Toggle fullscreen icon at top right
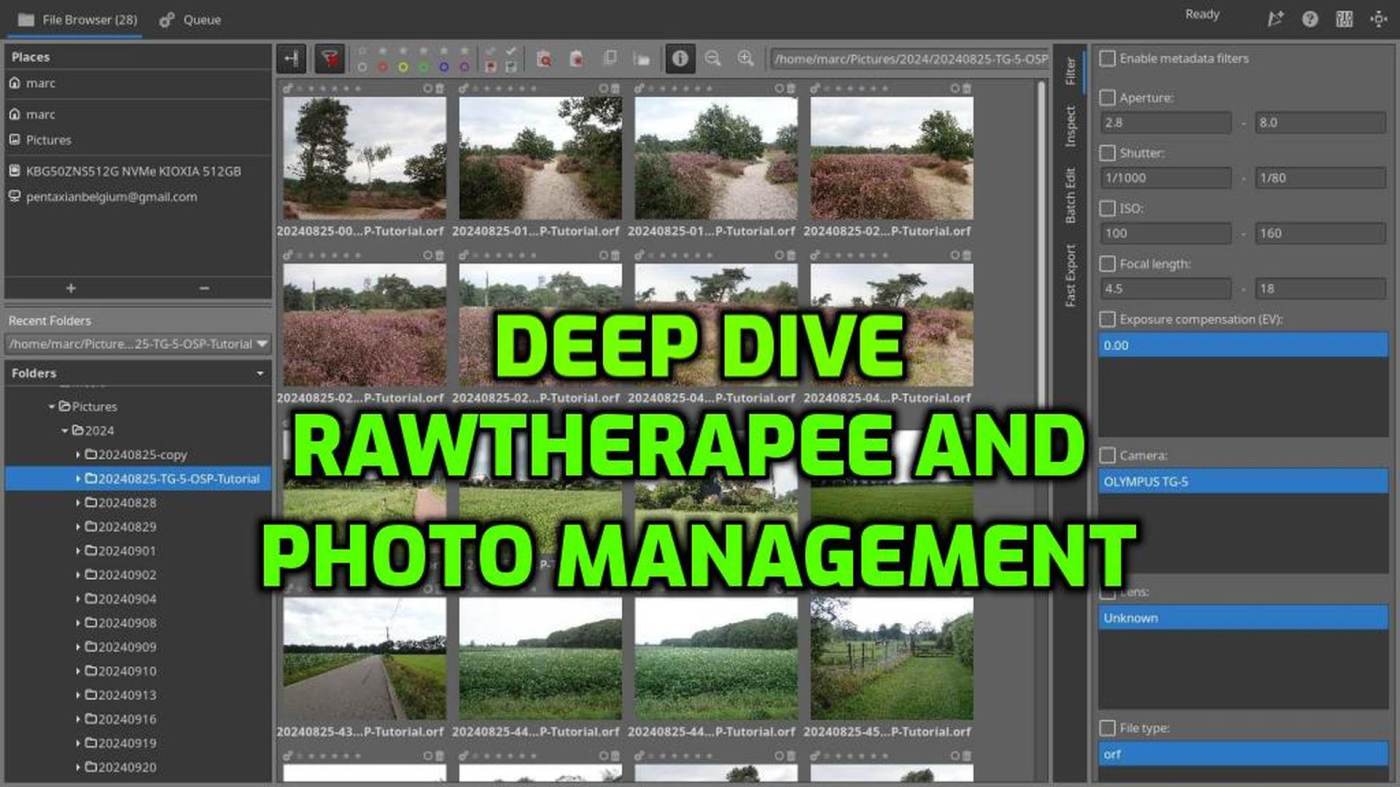 (x=1379, y=19)
